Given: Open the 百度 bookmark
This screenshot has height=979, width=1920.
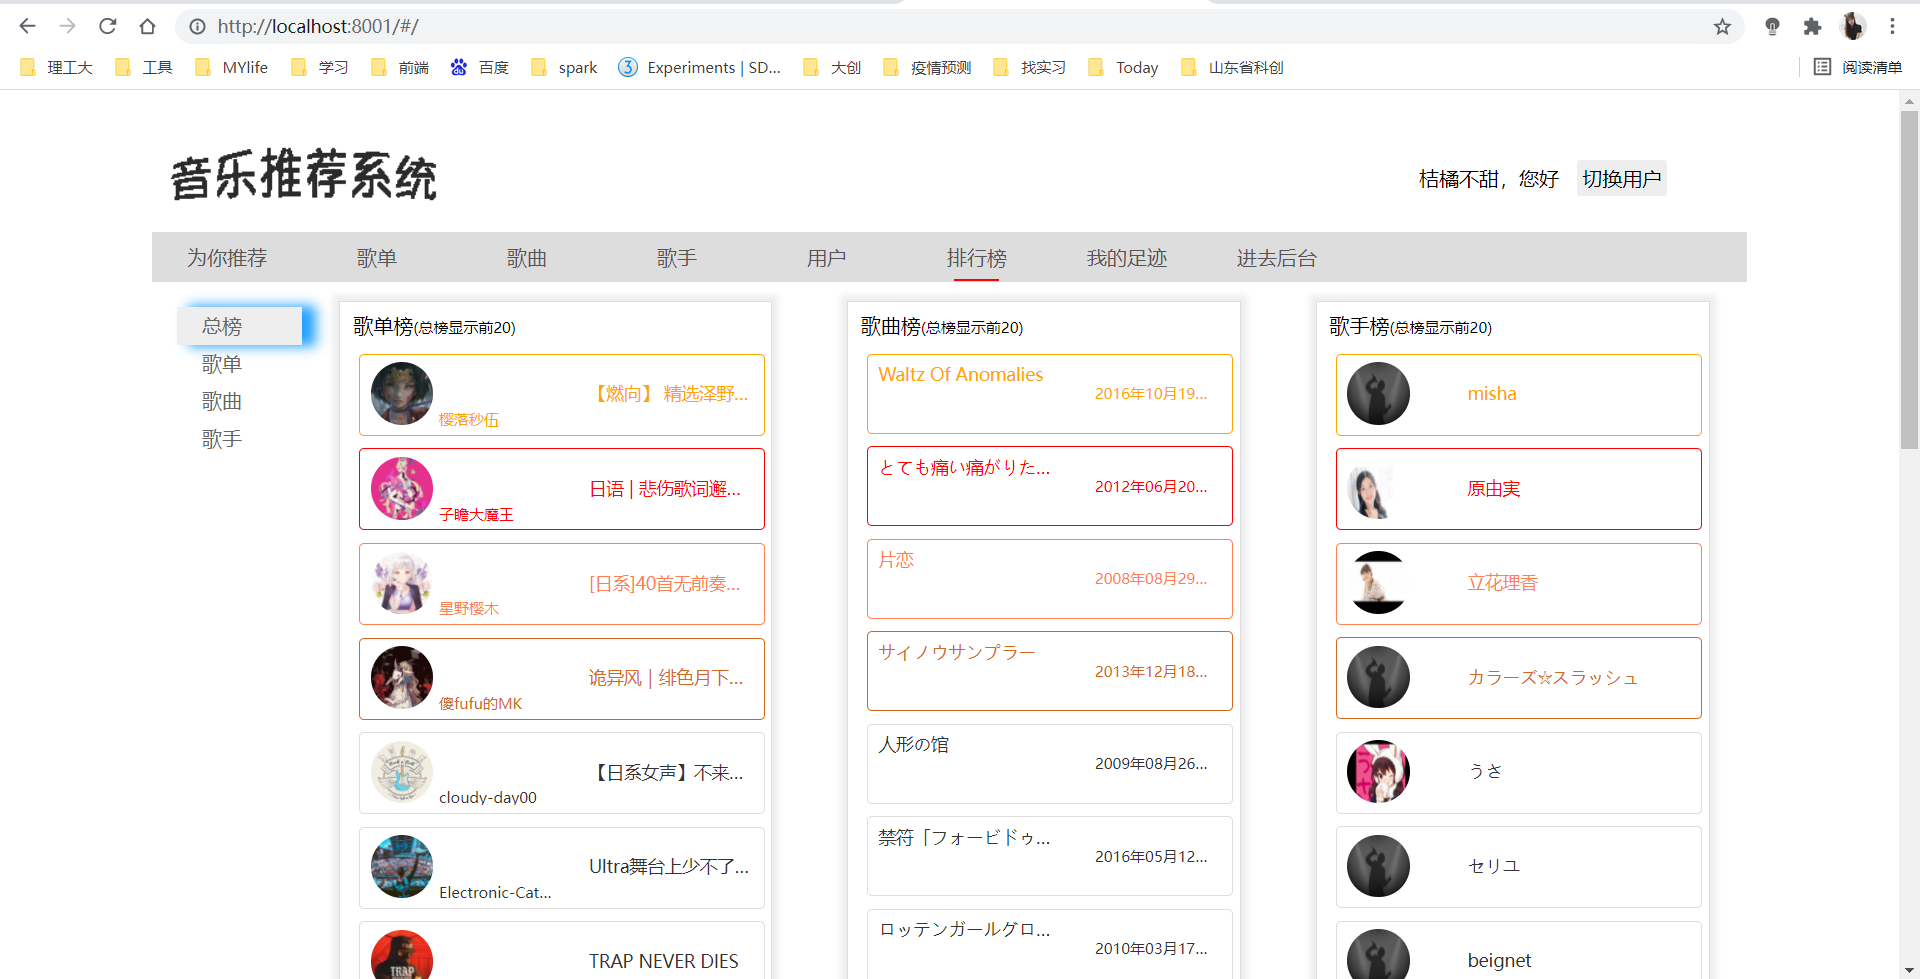Looking at the screenshot, I should tap(480, 67).
